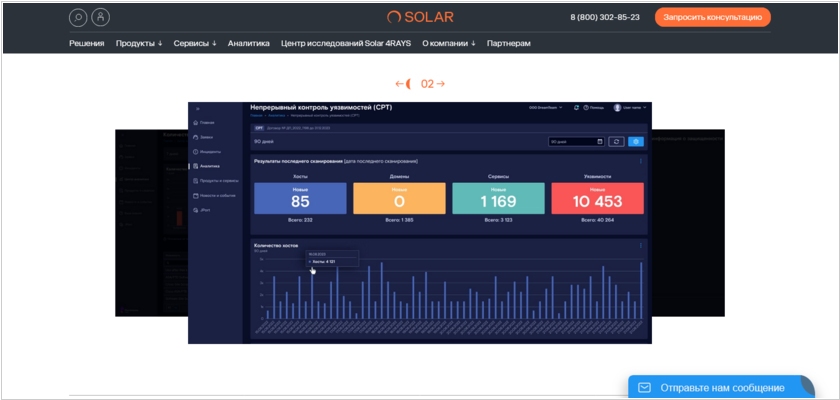The height and width of the screenshot is (400, 840).
Task: Click the red Уязвимости 10 453 card
Action: 597,198
